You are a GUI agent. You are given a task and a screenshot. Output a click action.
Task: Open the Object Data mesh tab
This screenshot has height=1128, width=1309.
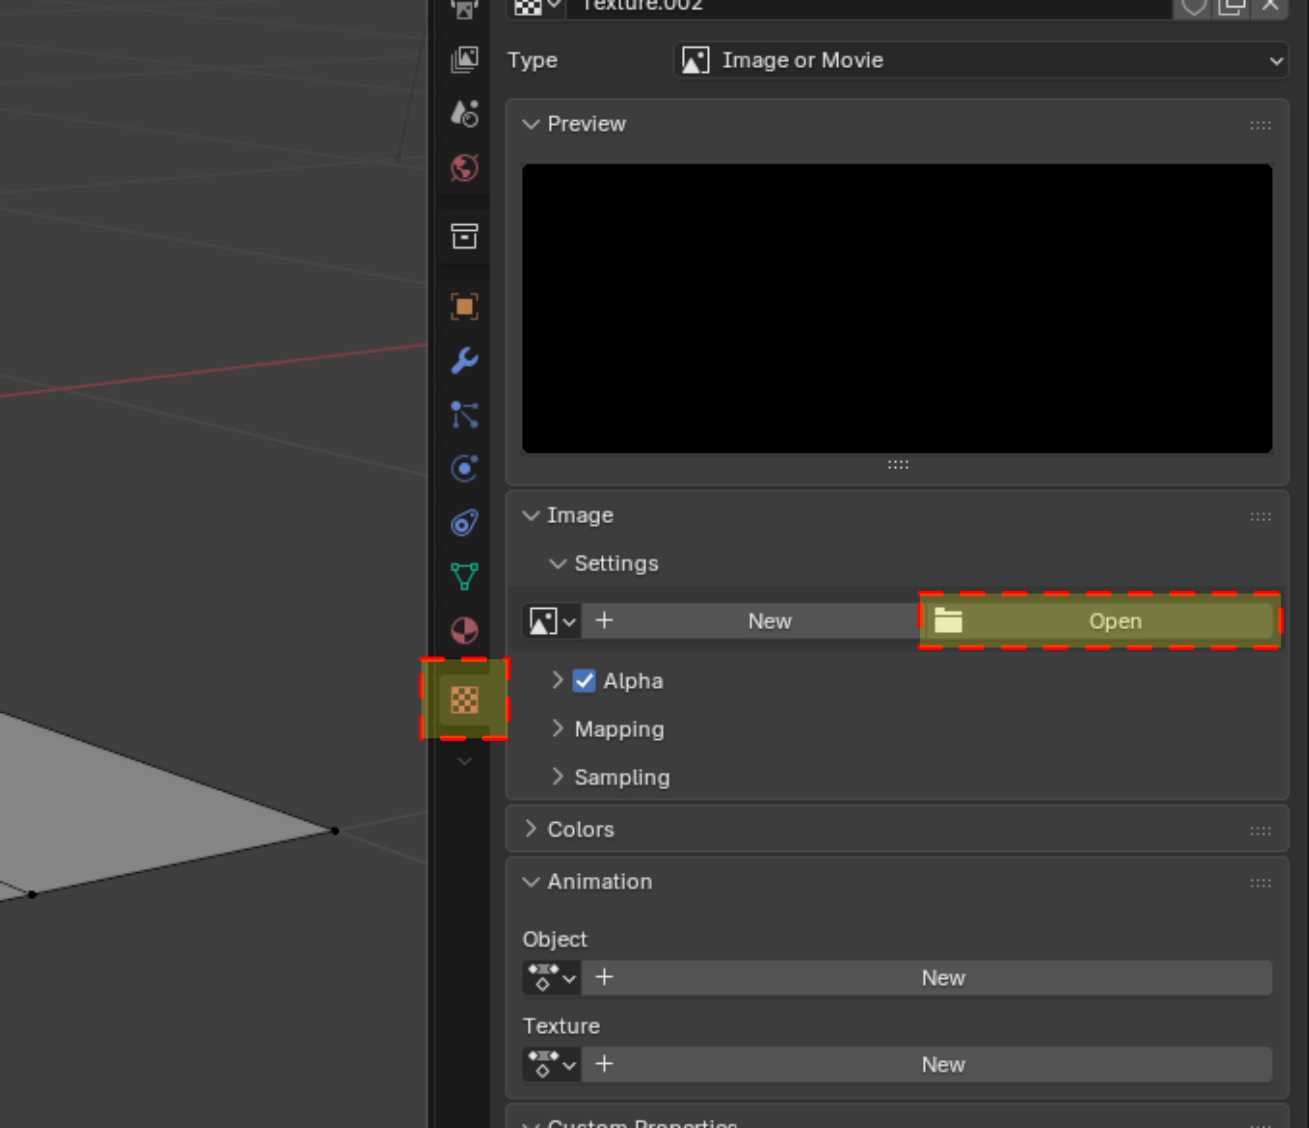464,576
